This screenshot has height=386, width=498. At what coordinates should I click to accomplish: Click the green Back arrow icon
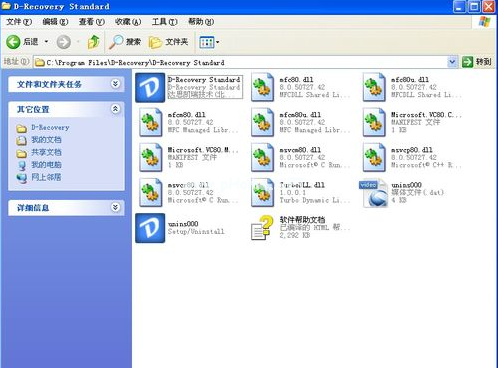pos(13,42)
